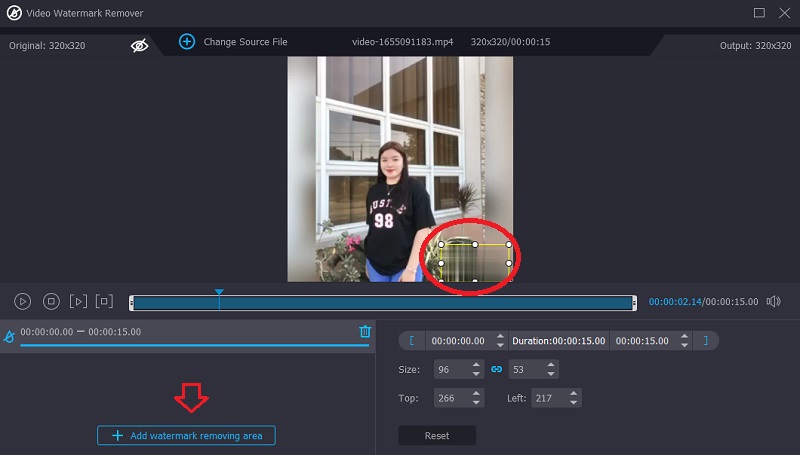The width and height of the screenshot is (800, 455).
Task: Toggle the aspect ratio link lock
Action: tap(496, 369)
